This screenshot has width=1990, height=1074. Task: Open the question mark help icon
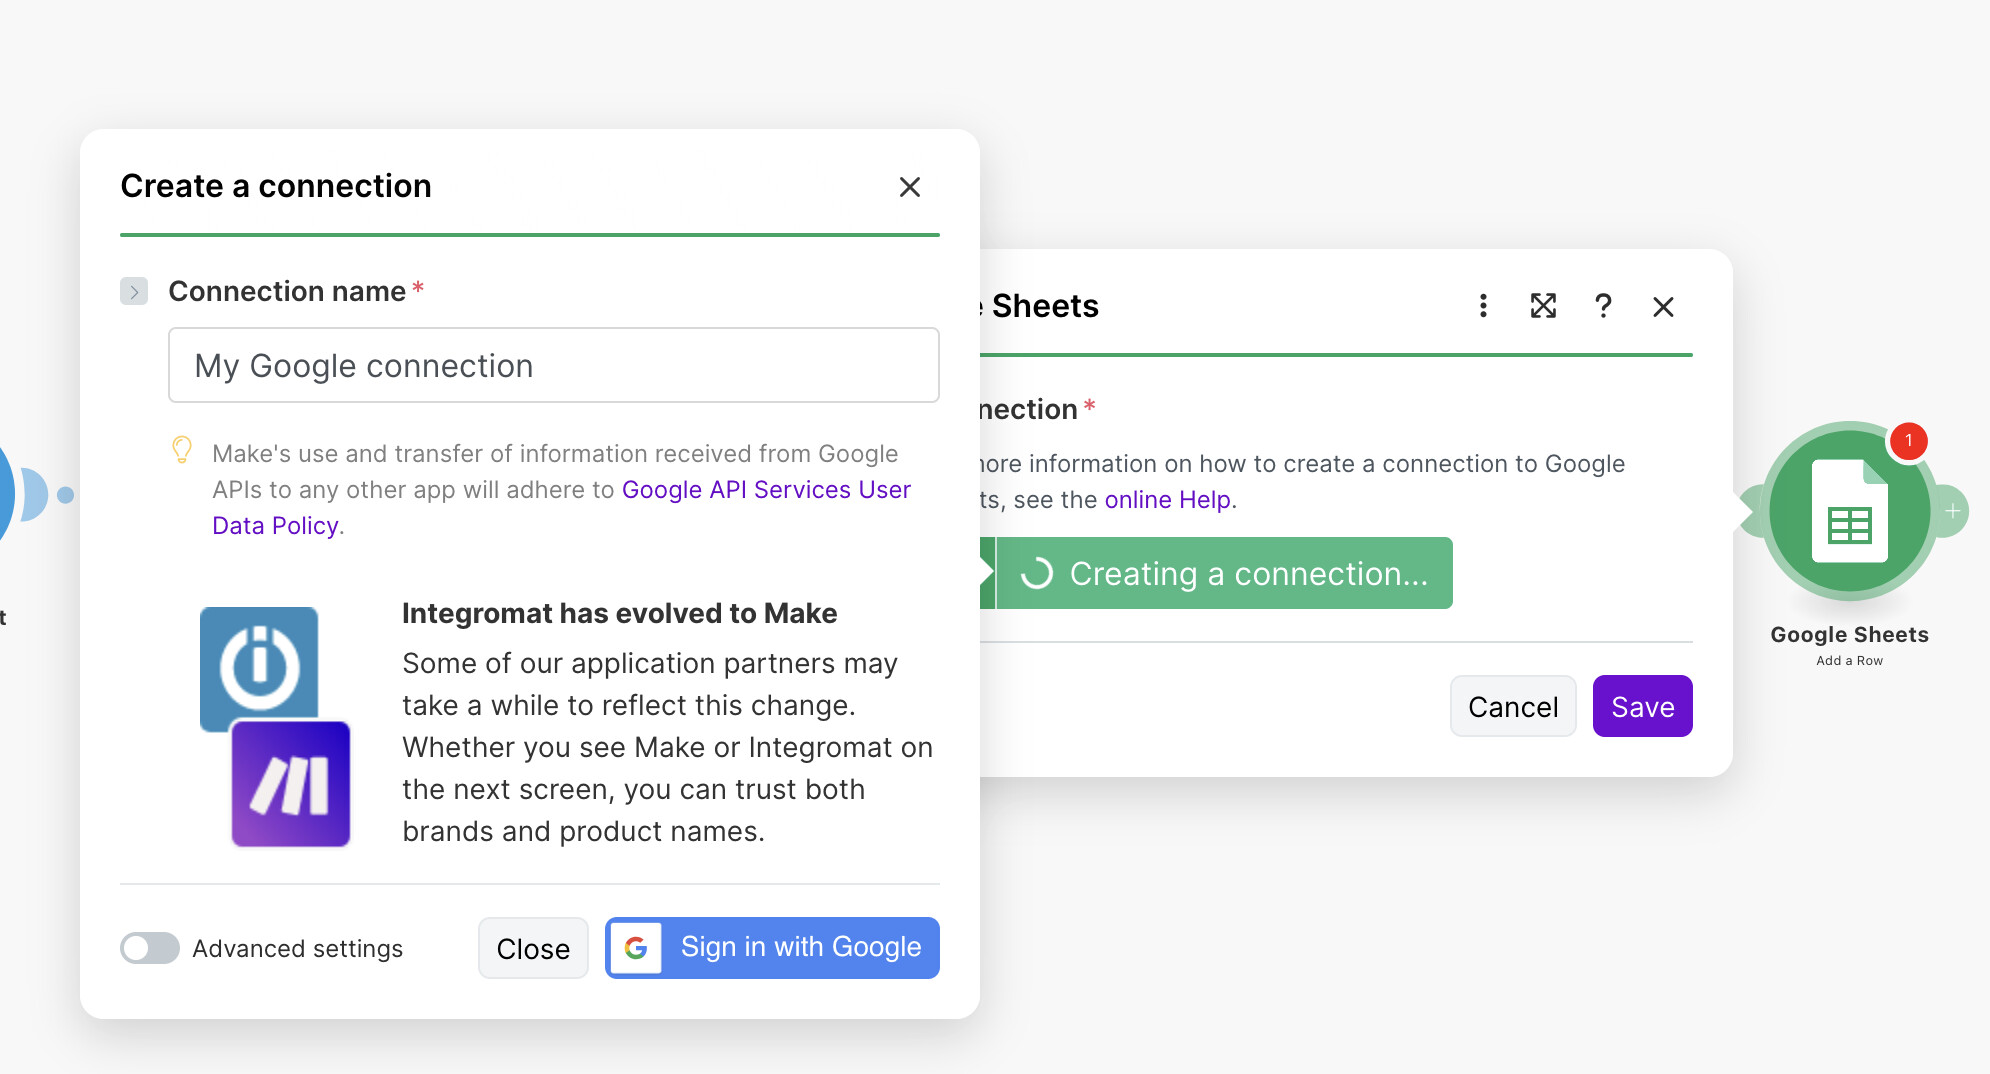click(1603, 306)
